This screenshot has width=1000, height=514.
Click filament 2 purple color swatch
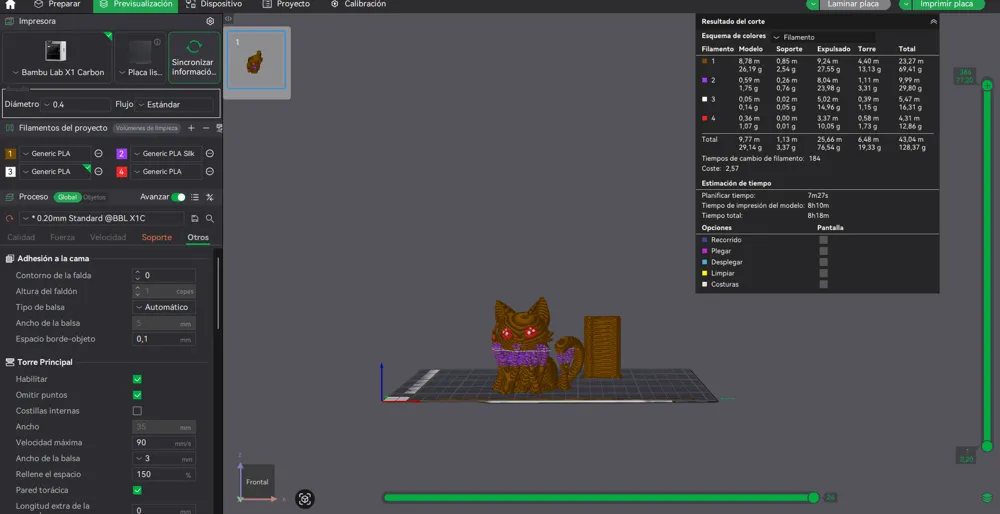click(x=121, y=154)
